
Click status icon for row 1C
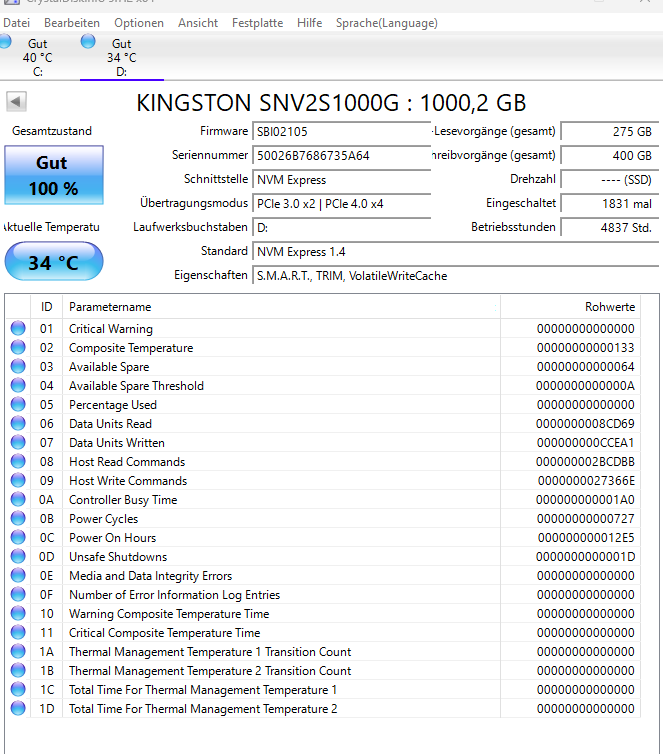tap(18, 689)
